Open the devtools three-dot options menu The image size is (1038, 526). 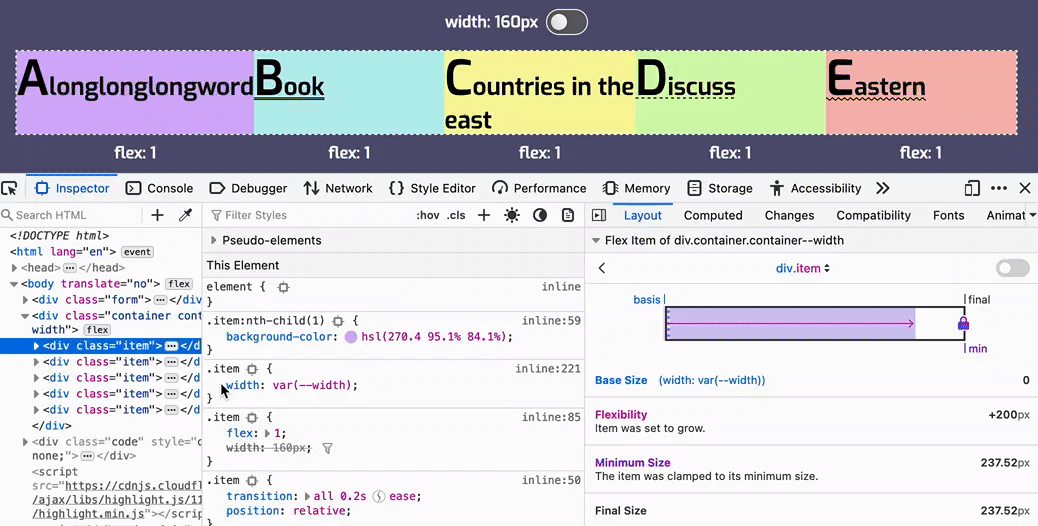pos(999,188)
